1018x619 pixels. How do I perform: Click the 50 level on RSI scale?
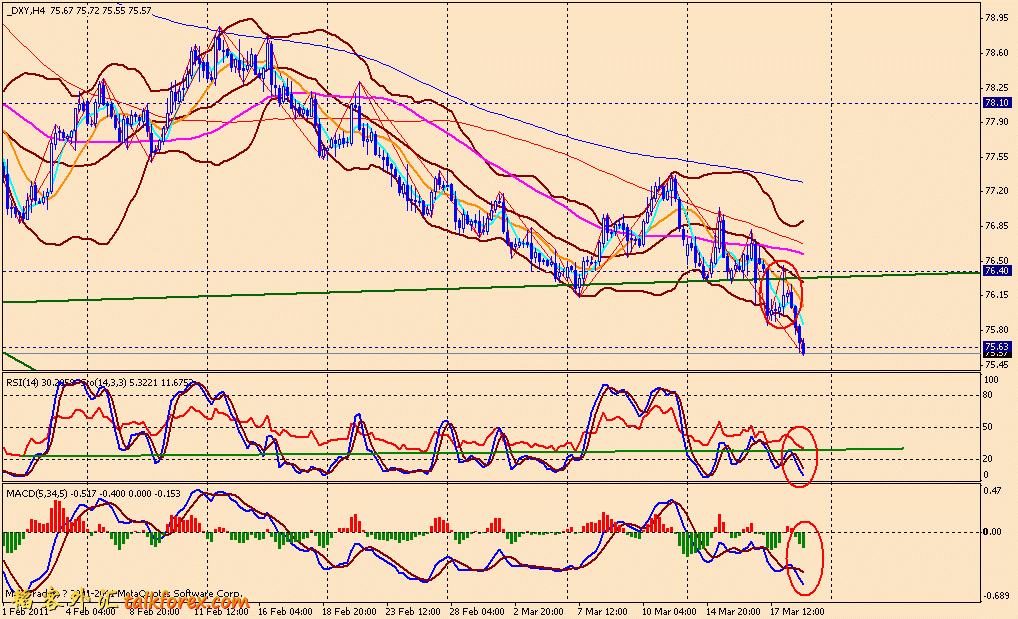coord(987,427)
